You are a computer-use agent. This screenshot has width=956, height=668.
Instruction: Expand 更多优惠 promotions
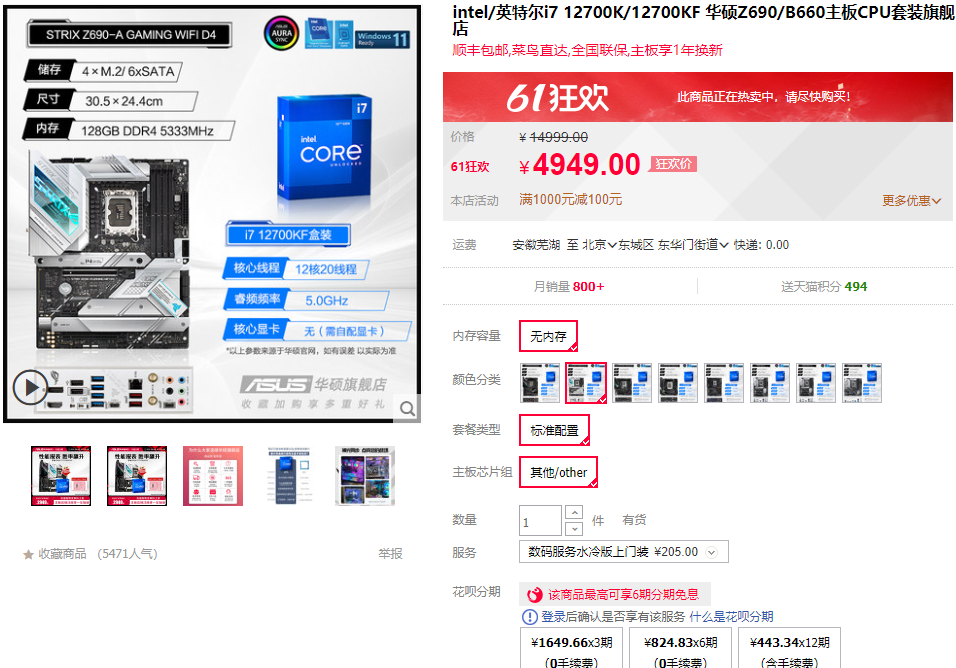click(911, 201)
